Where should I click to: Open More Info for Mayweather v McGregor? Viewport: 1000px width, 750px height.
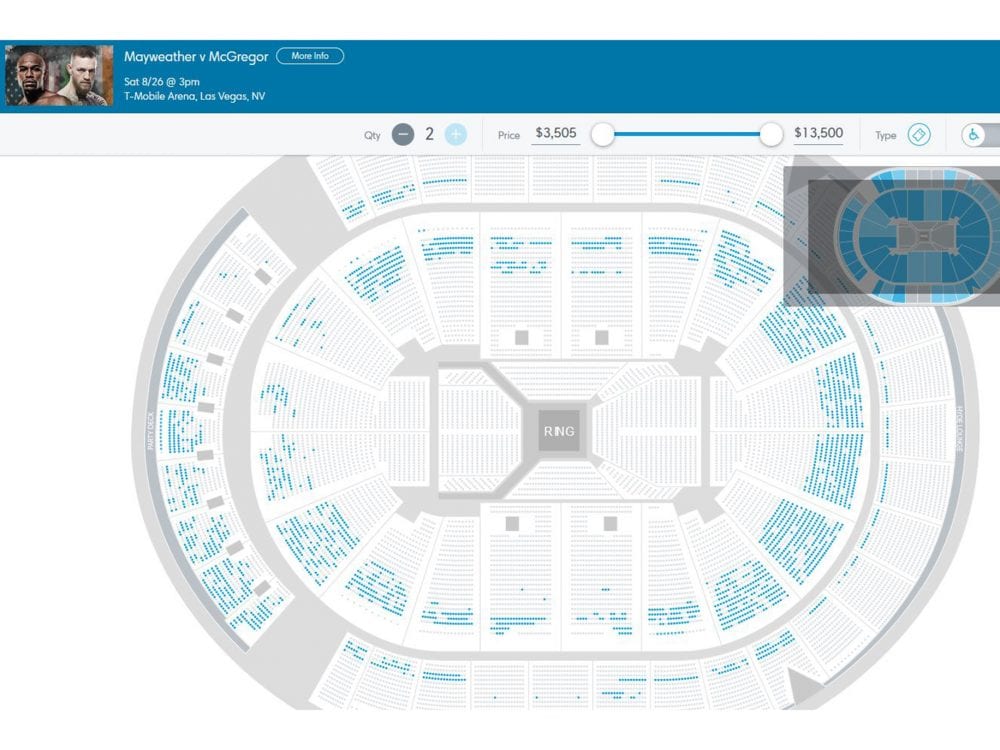310,56
